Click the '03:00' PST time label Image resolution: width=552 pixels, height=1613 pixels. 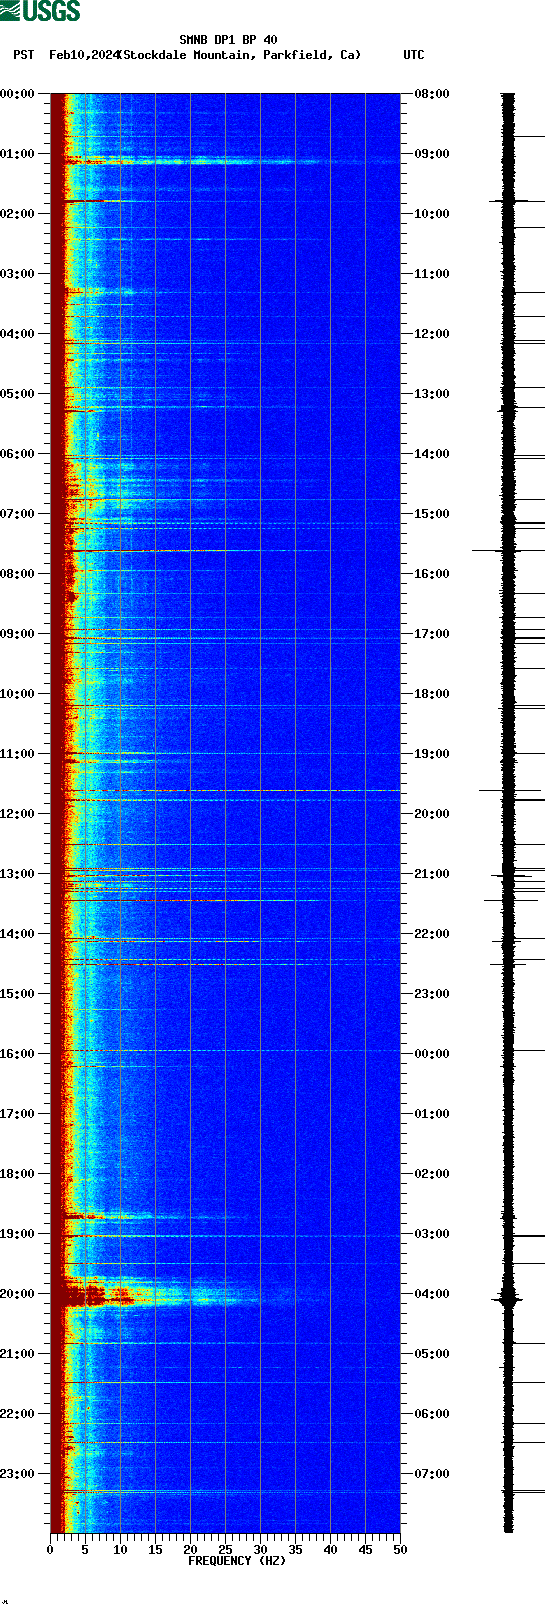pos(17,274)
